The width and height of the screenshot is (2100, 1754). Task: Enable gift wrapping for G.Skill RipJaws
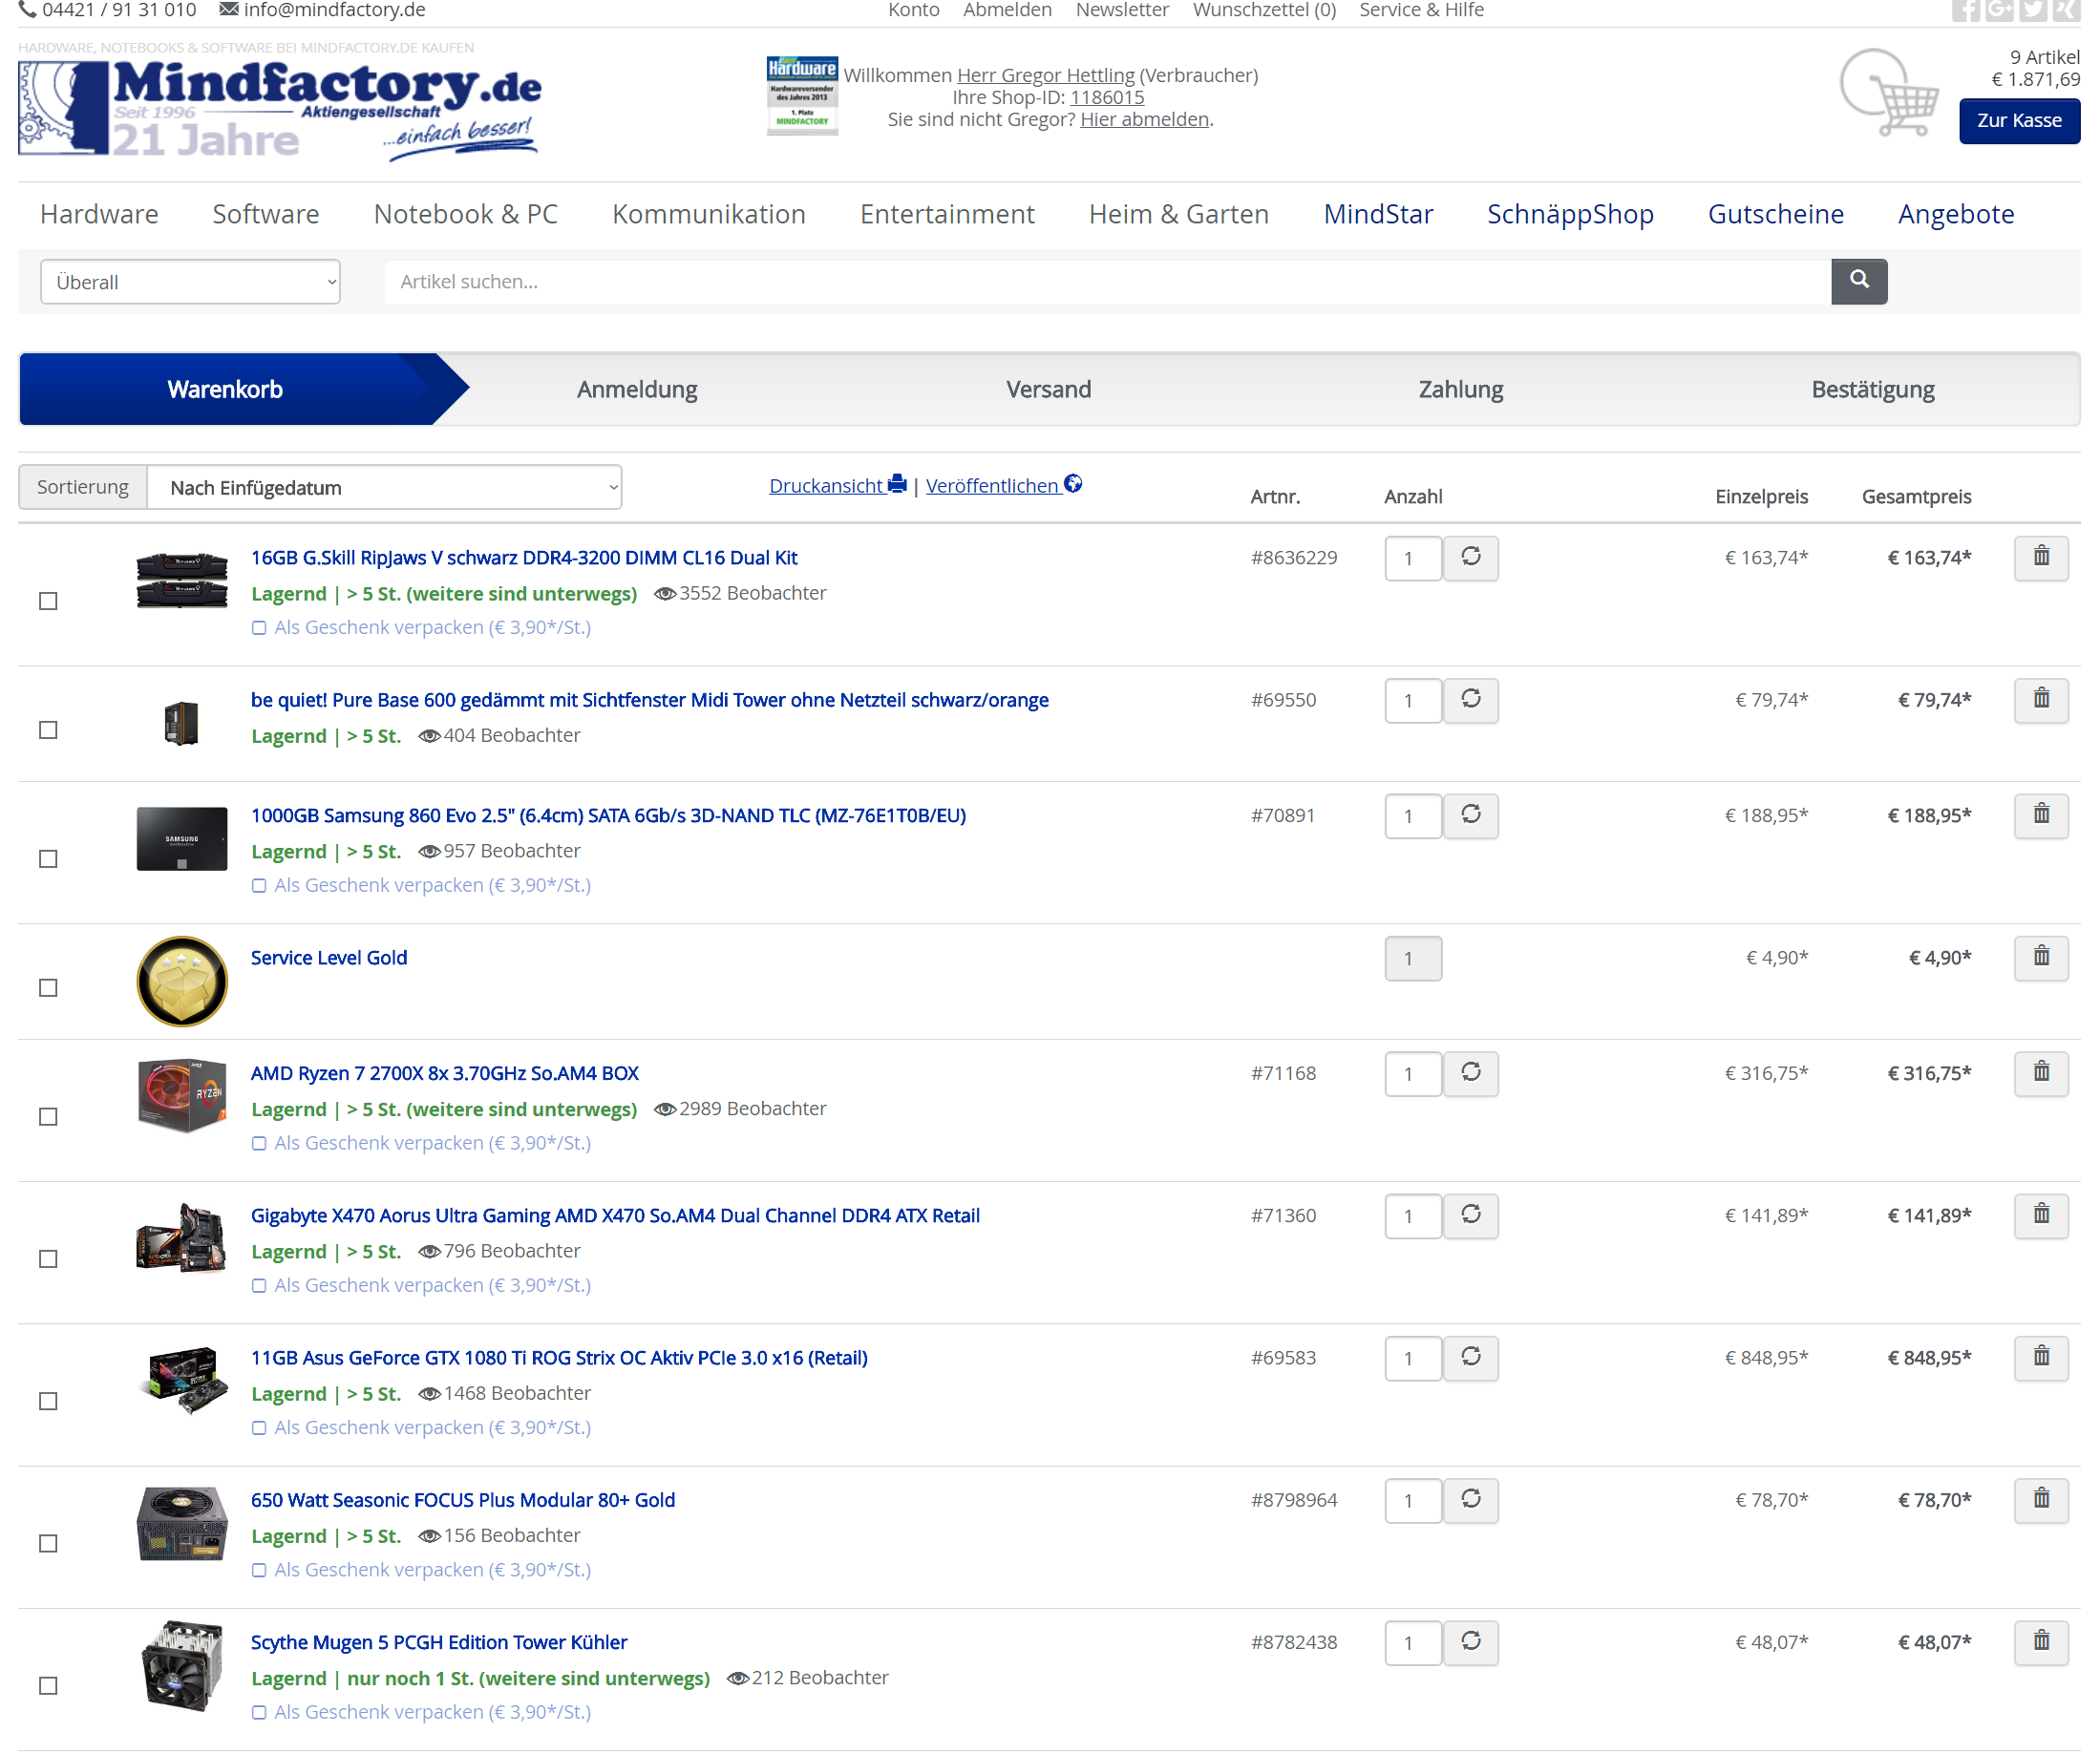click(259, 628)
